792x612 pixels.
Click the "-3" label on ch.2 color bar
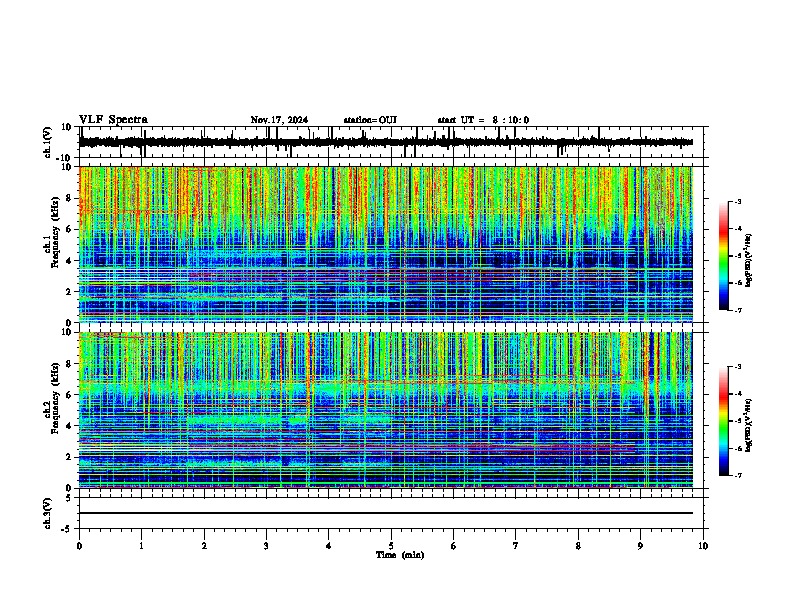click(738, 367)
